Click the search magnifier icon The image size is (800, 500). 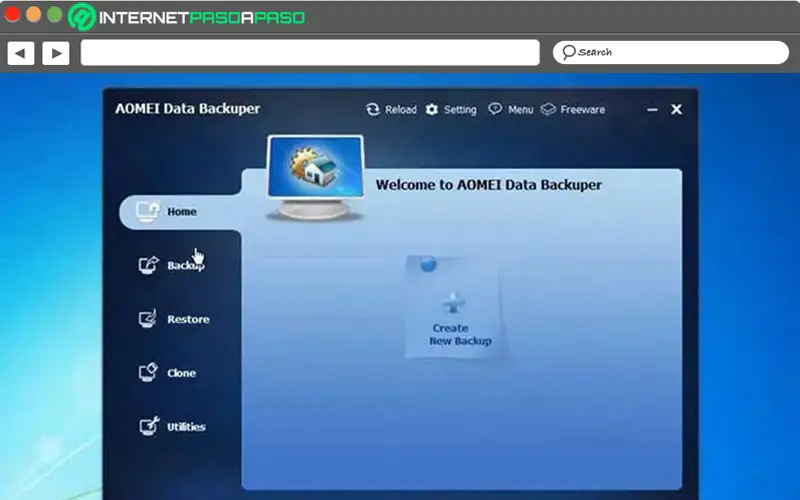[568, 52]
